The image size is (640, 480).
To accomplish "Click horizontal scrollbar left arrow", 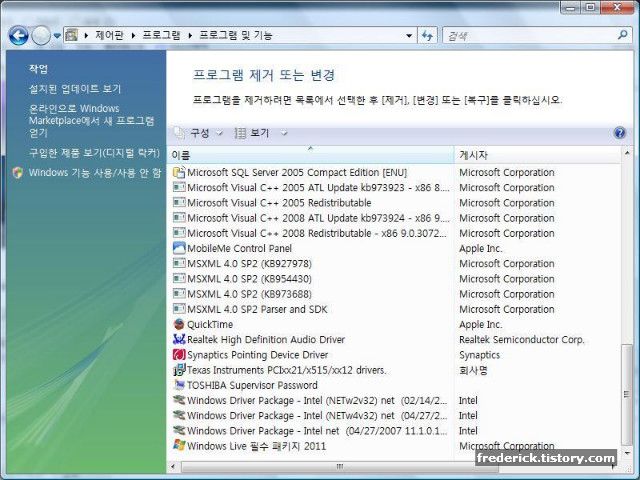I will [x=173, y=466].
